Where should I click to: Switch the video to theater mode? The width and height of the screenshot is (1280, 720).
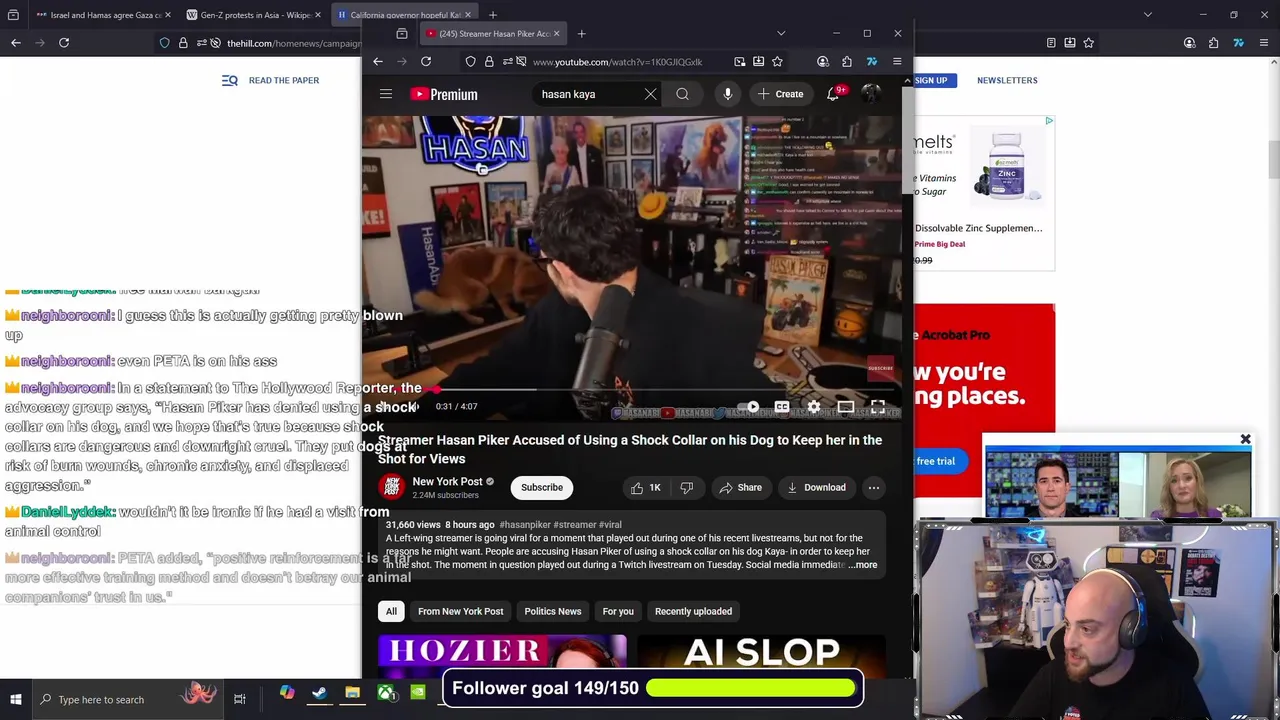click(846, 407)
